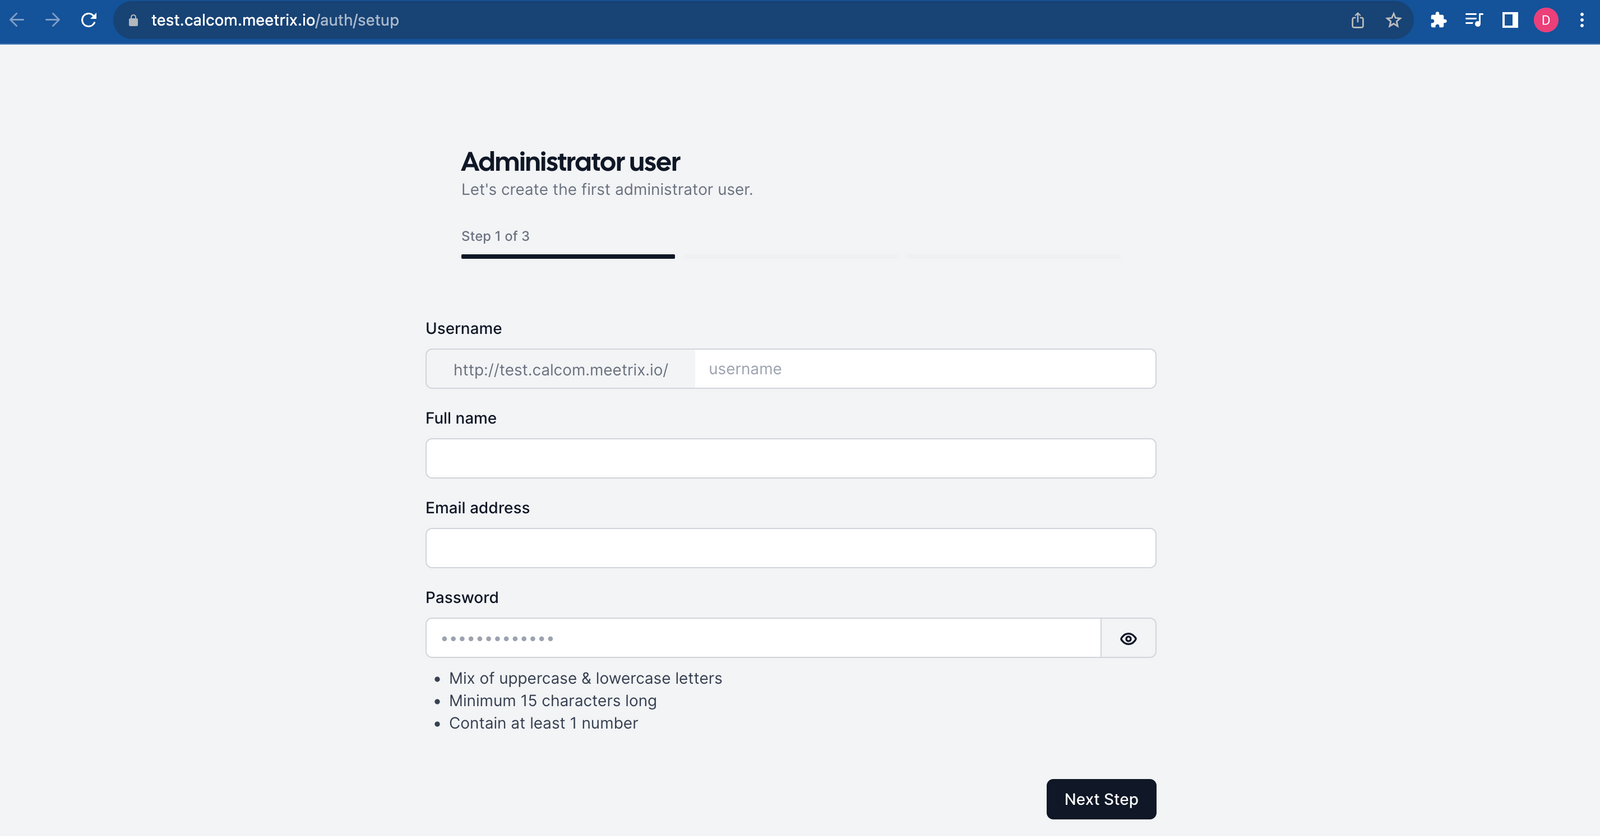The image size is (1600, 836).
Task: Toggle the browser side panel
Action: pyautogui.click(x=1510, y=20)
